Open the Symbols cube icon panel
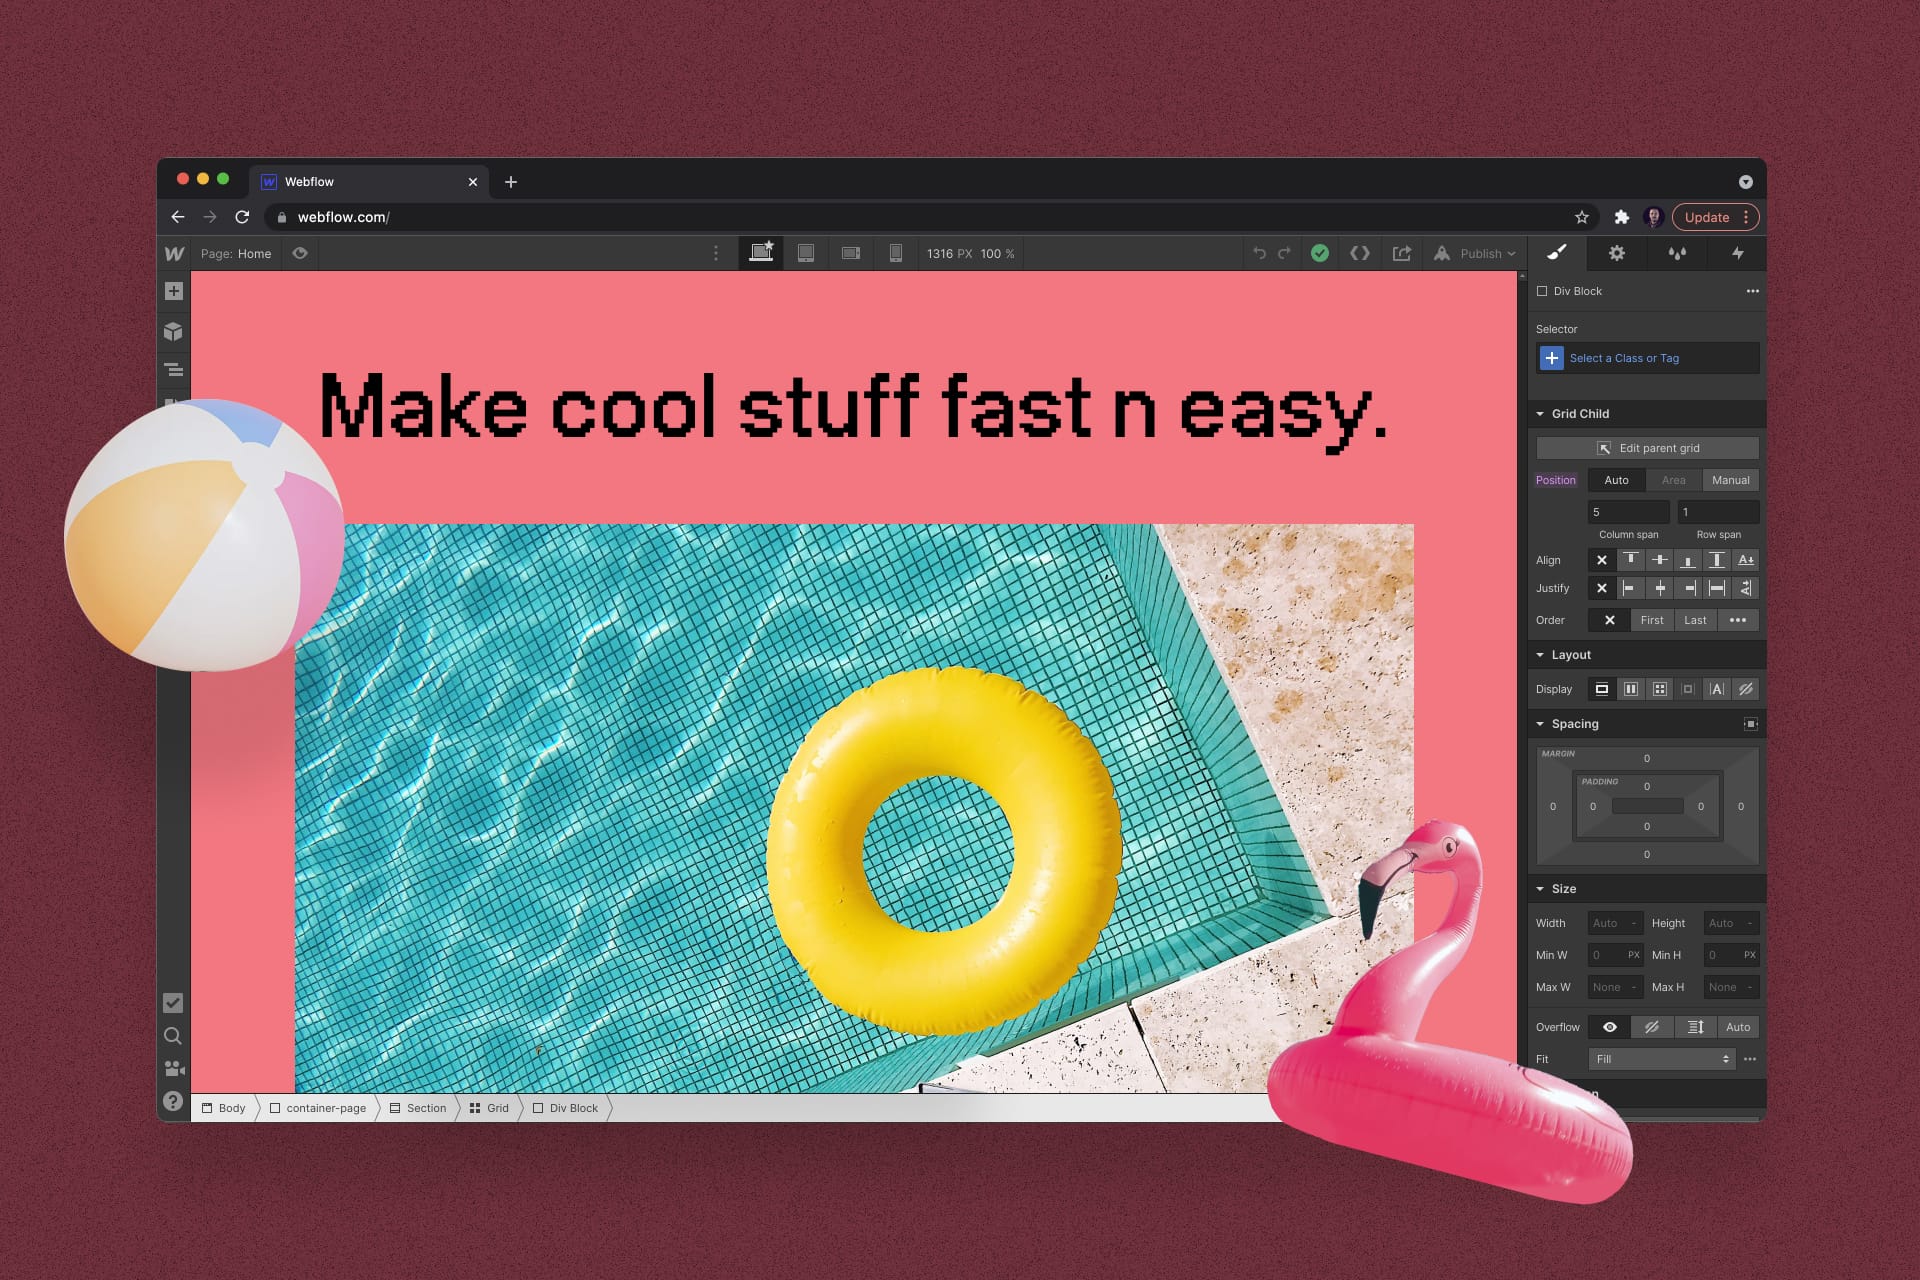The image size is (1920, 1280). tap(174, 331)
